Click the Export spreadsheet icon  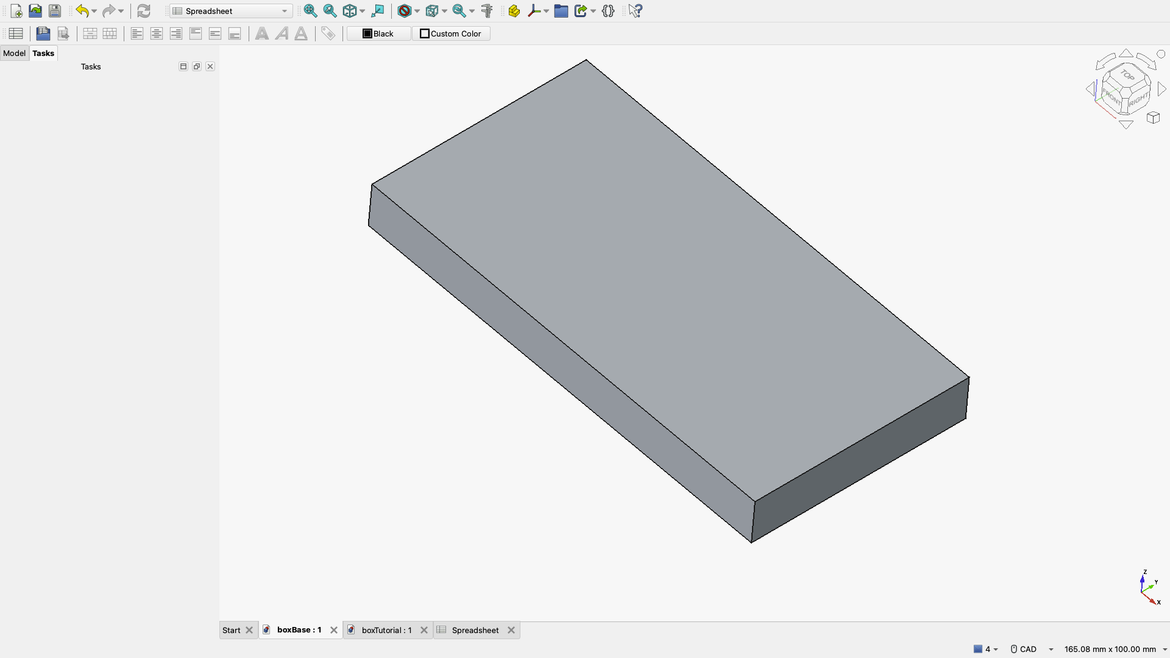click(x=63, y=33)
